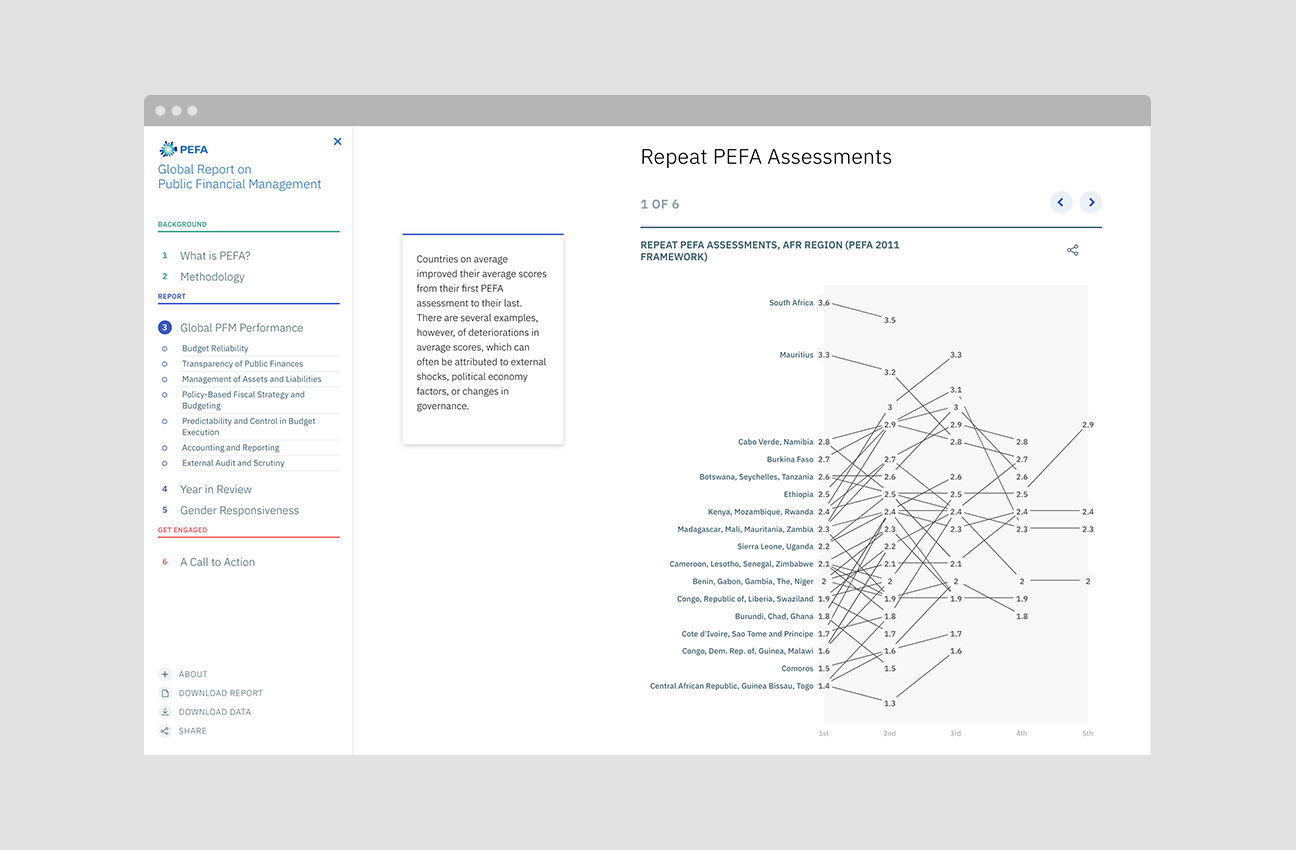Go to External Audit and Scrutiny
The image size is (1296, 850).
pos(233,463)
